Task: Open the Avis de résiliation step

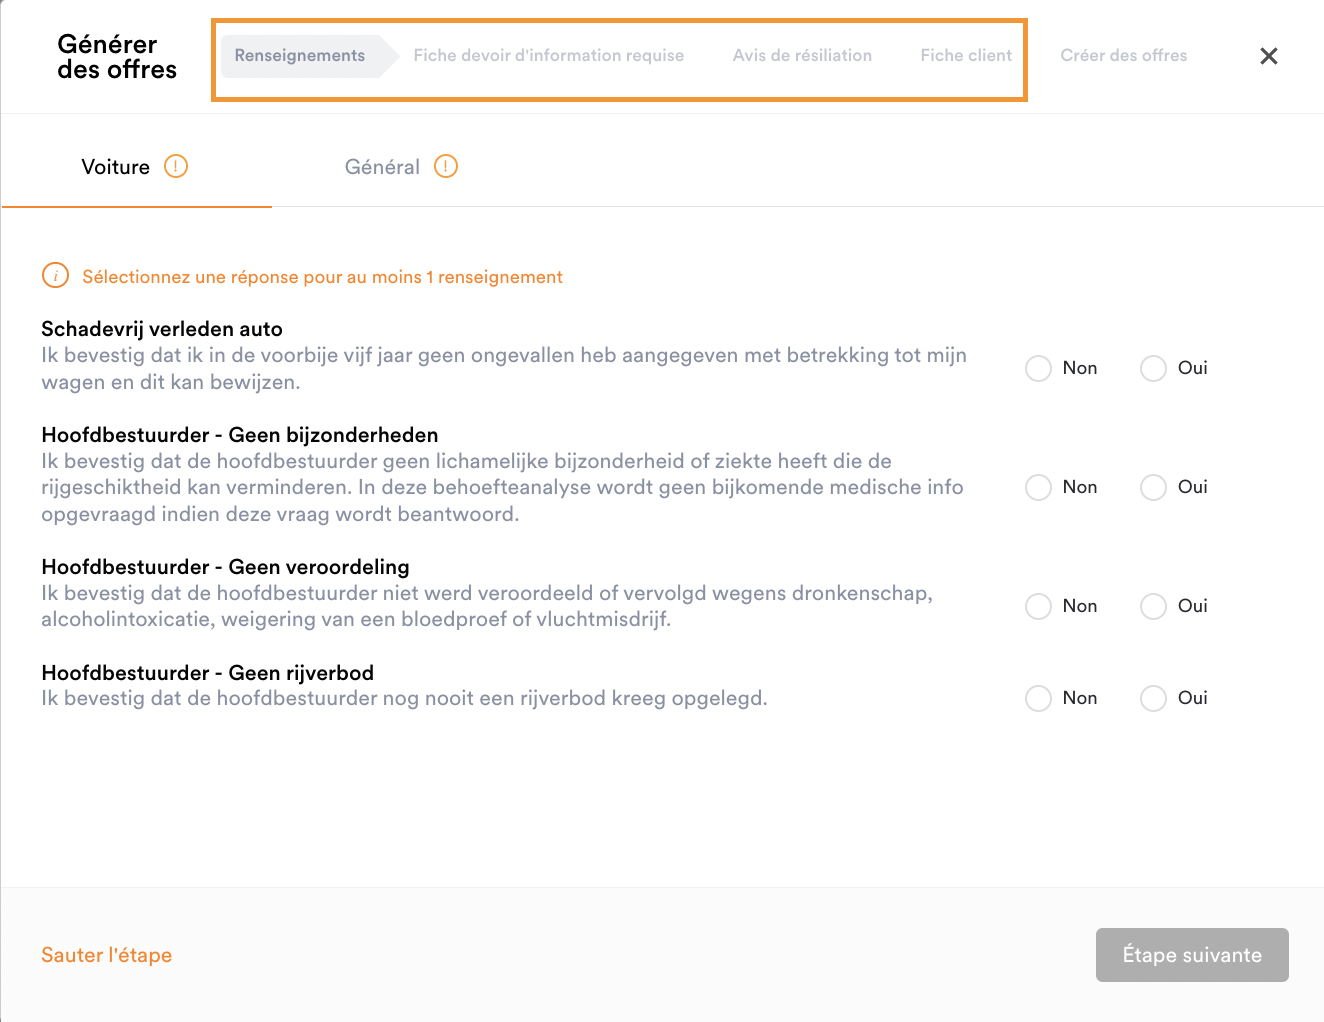Action: pos(802,56)
